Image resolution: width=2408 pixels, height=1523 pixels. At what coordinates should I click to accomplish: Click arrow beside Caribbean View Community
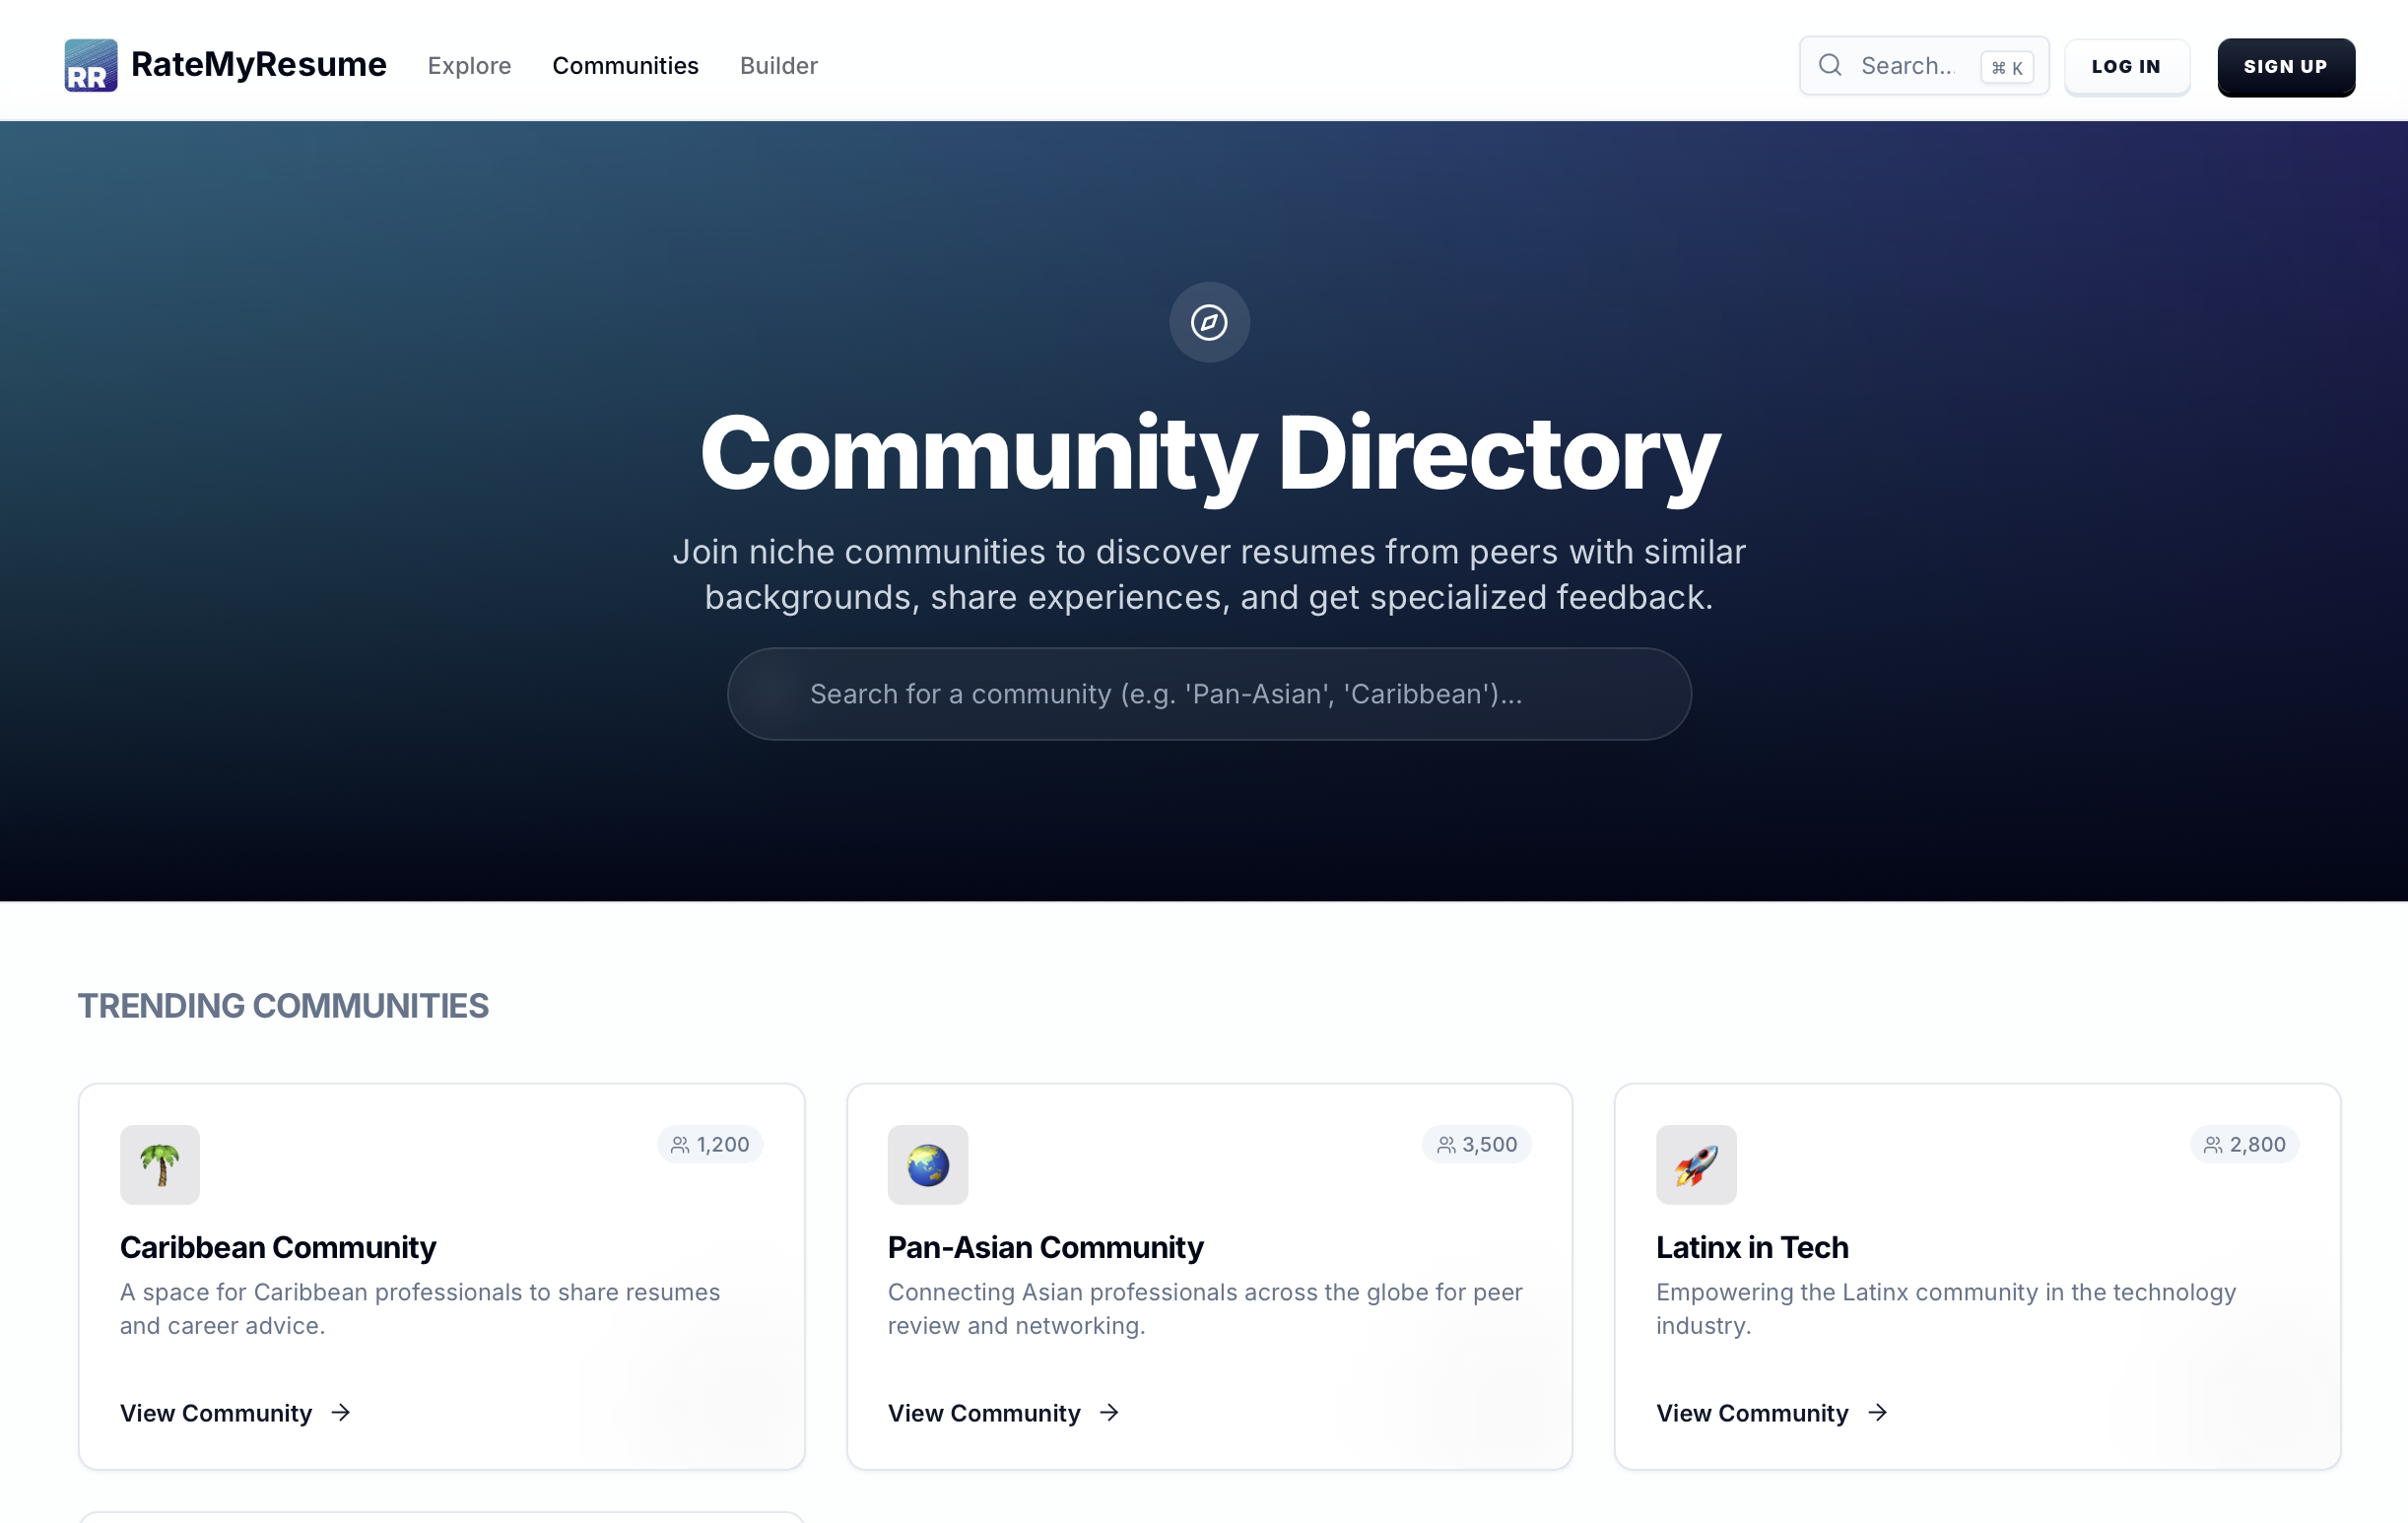341,1412
